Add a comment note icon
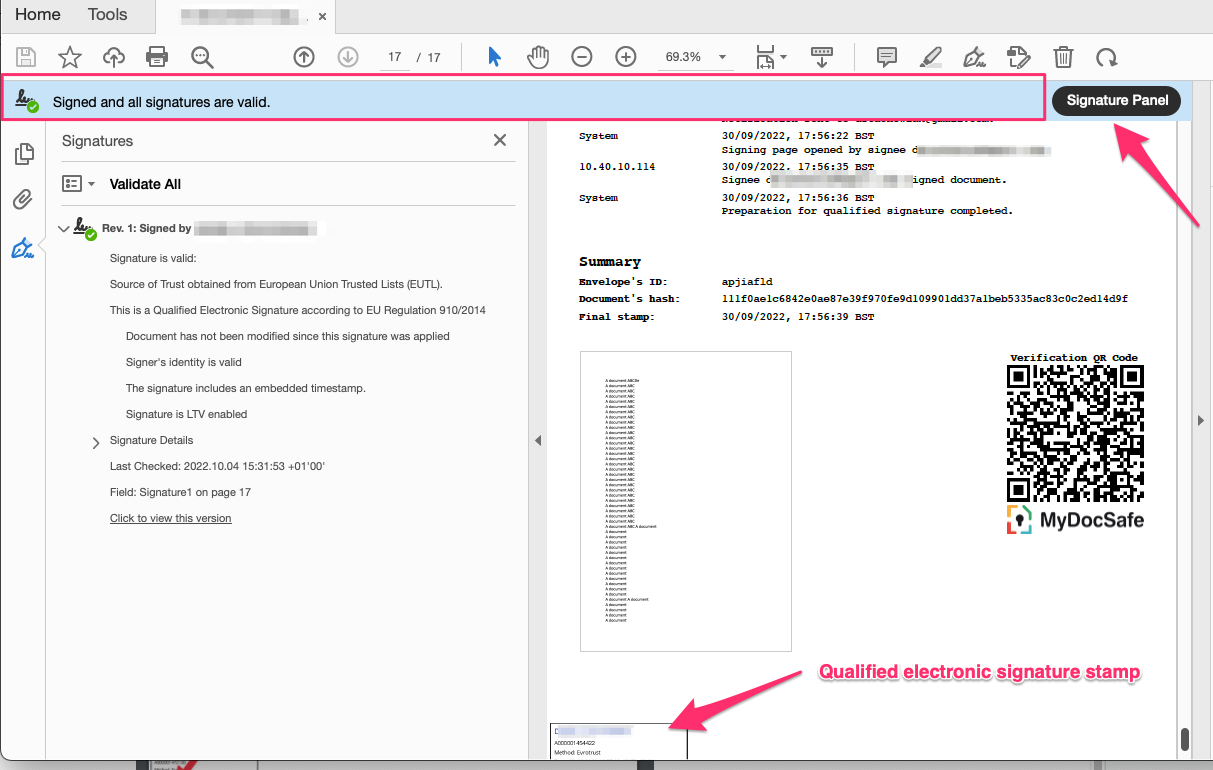Image resolution: width=1213 pixels, height=770 pixels. [x=886, y=57]
